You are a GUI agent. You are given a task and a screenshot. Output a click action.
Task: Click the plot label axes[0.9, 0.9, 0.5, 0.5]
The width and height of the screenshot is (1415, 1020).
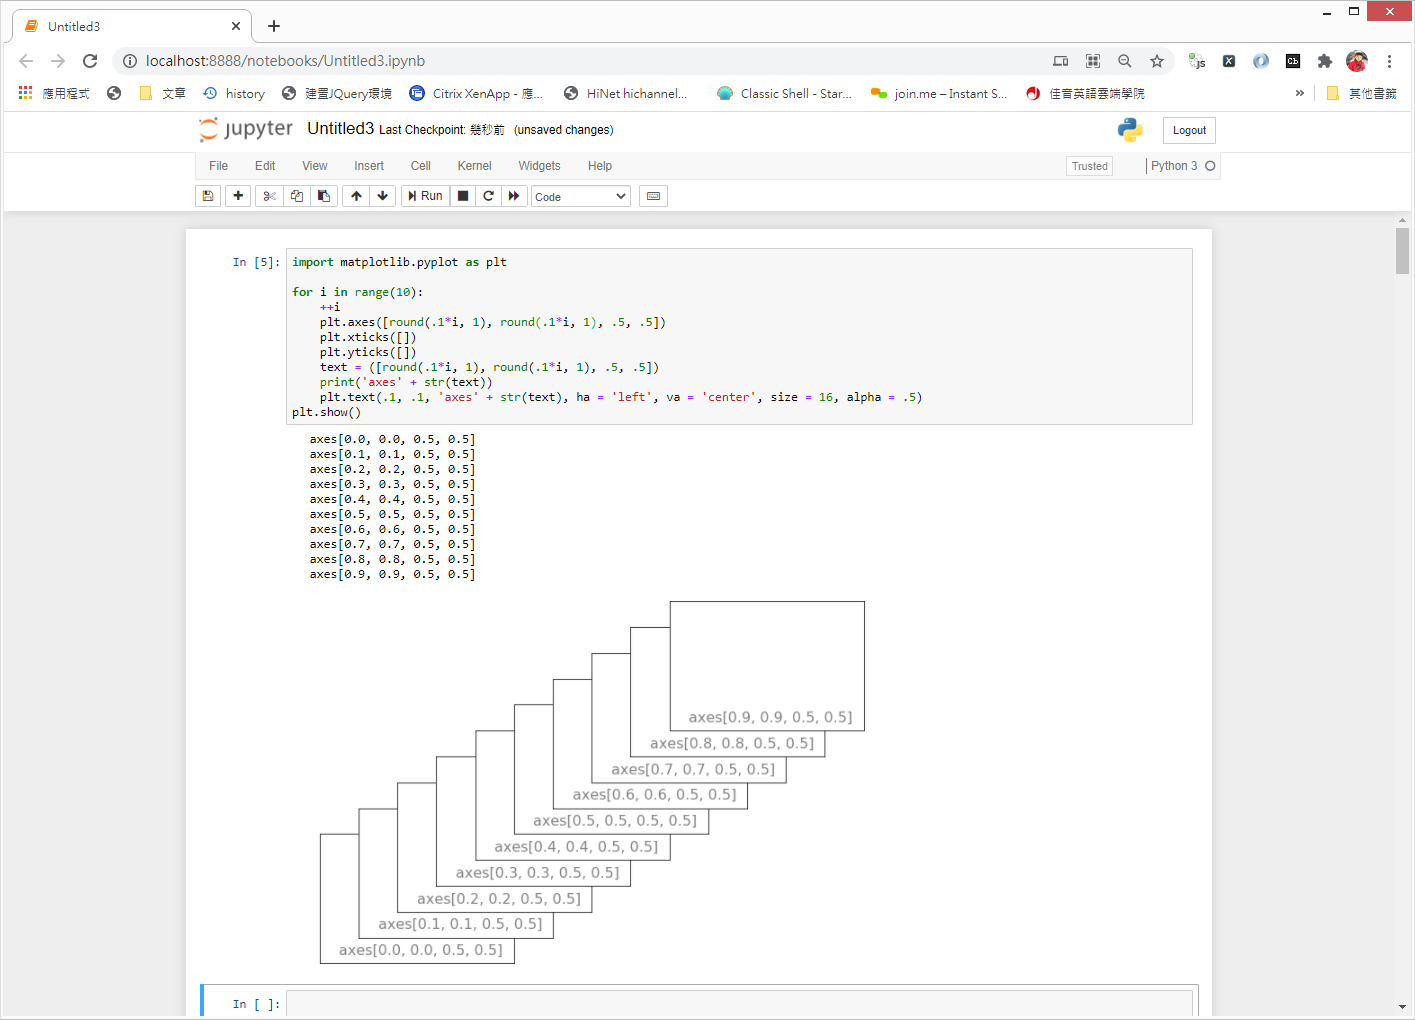click(770, 717)
